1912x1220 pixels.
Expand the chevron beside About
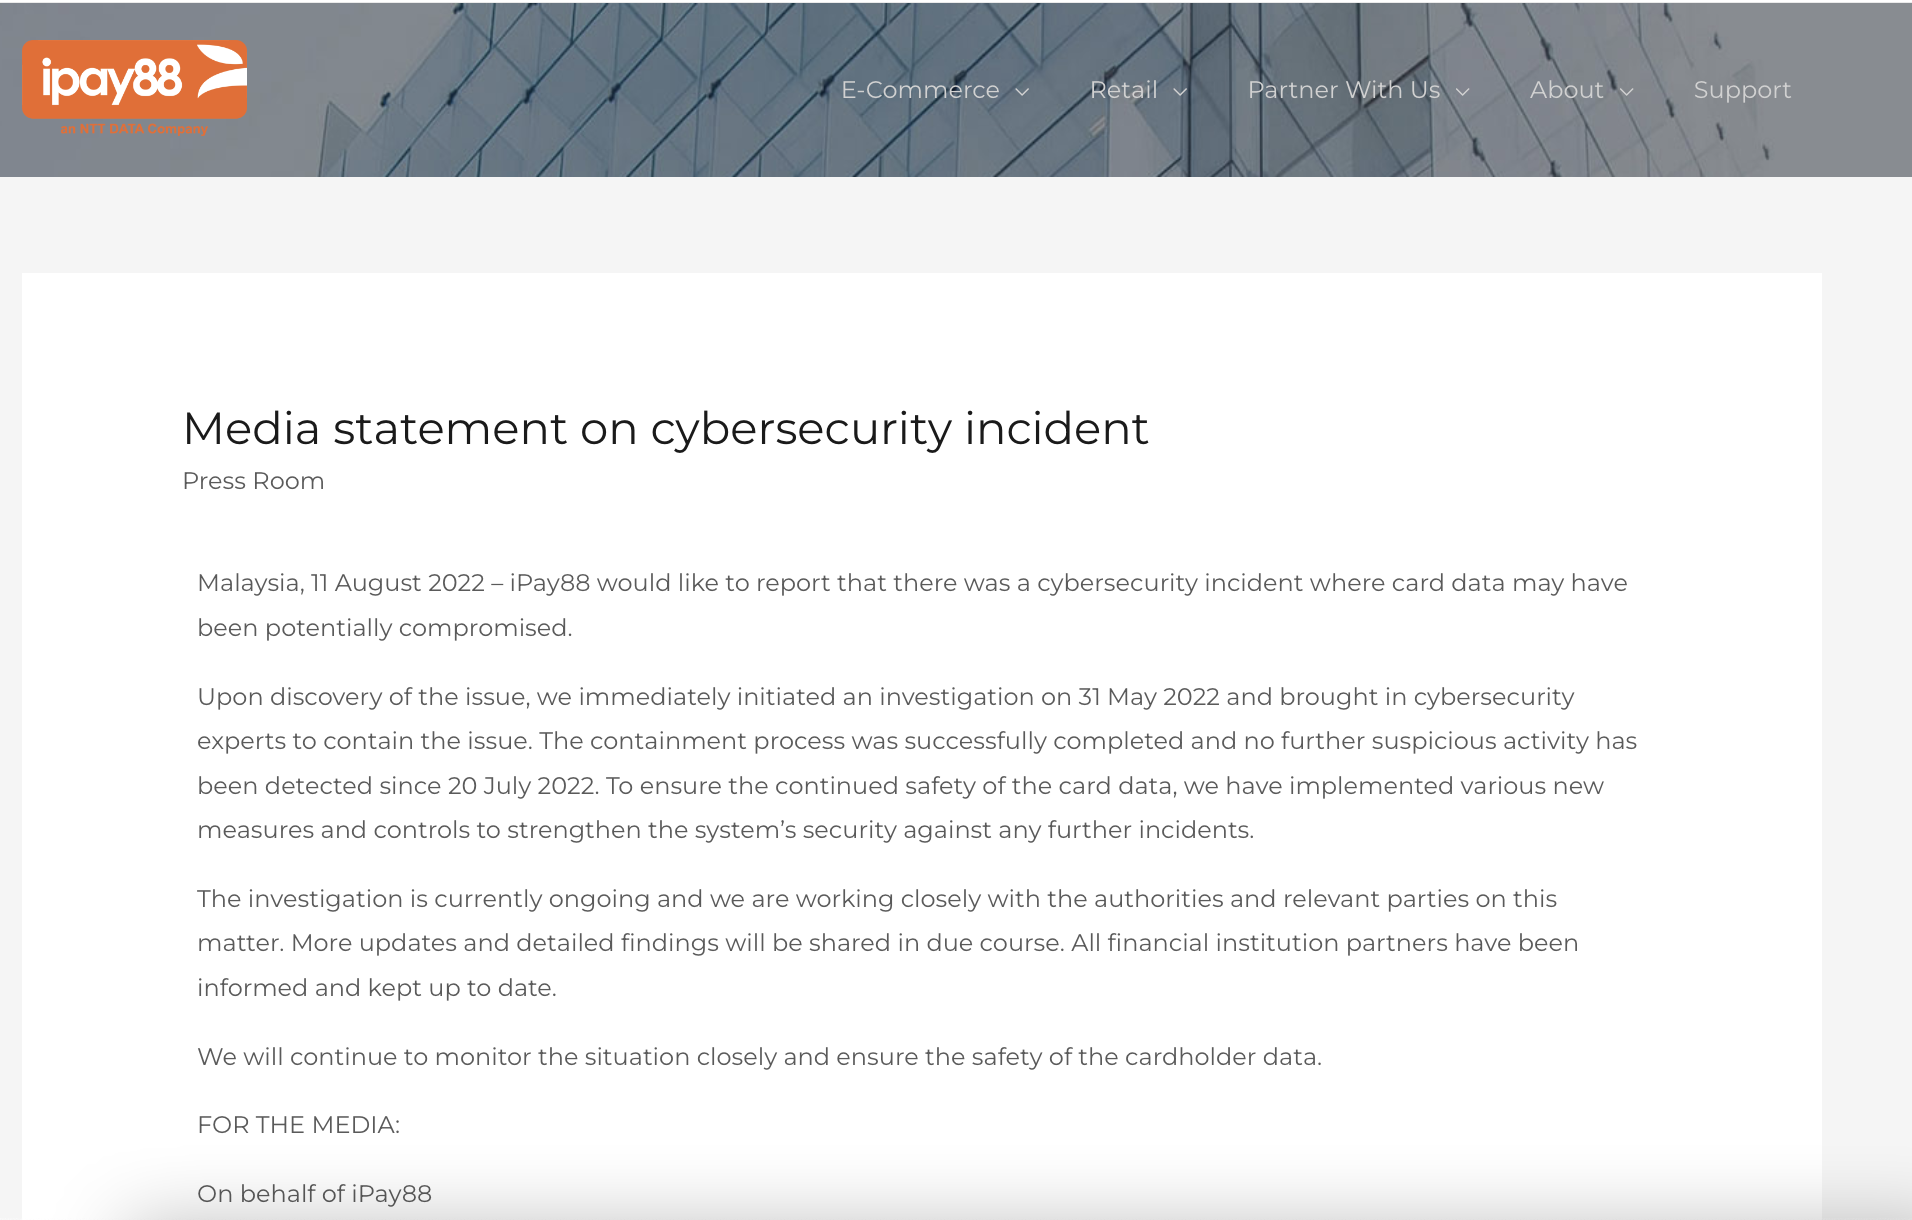pyautogui.click(x=1627, y=92)
